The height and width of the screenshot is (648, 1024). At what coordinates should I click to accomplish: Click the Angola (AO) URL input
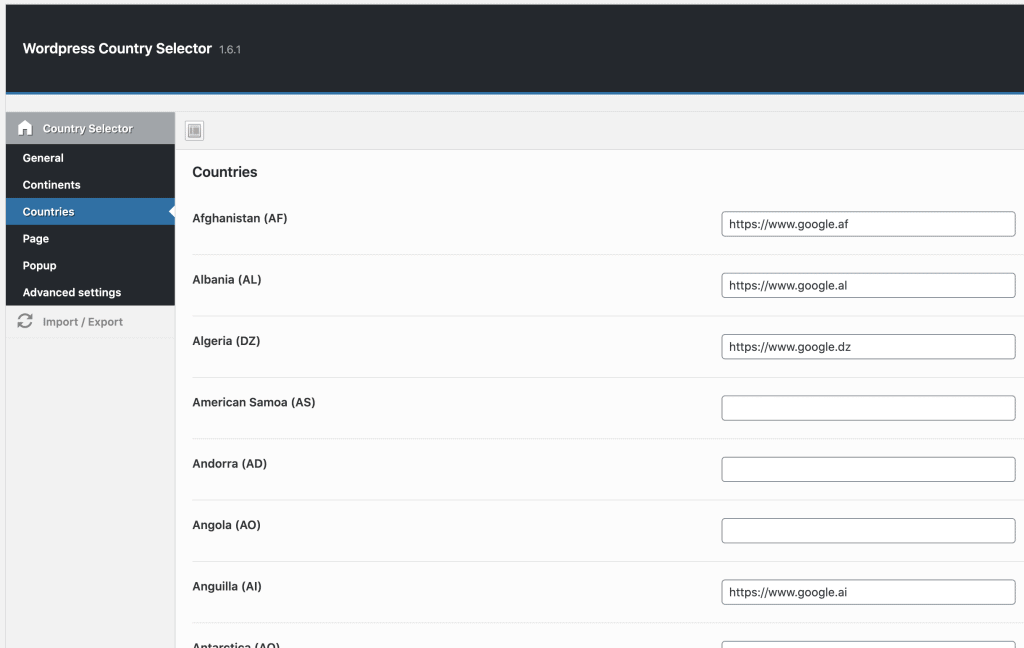(x=867, y=531)
